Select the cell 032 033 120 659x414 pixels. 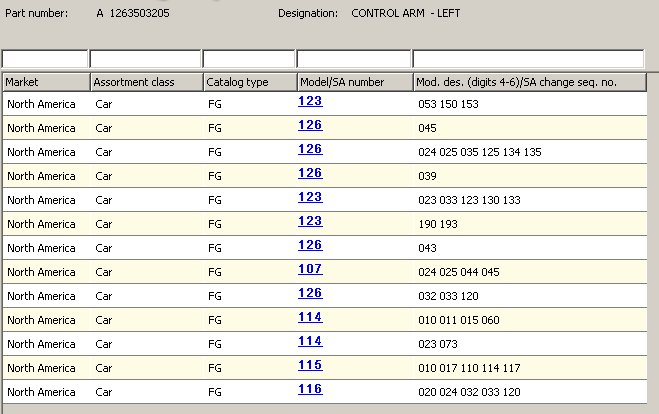click(x=448, y=296)
